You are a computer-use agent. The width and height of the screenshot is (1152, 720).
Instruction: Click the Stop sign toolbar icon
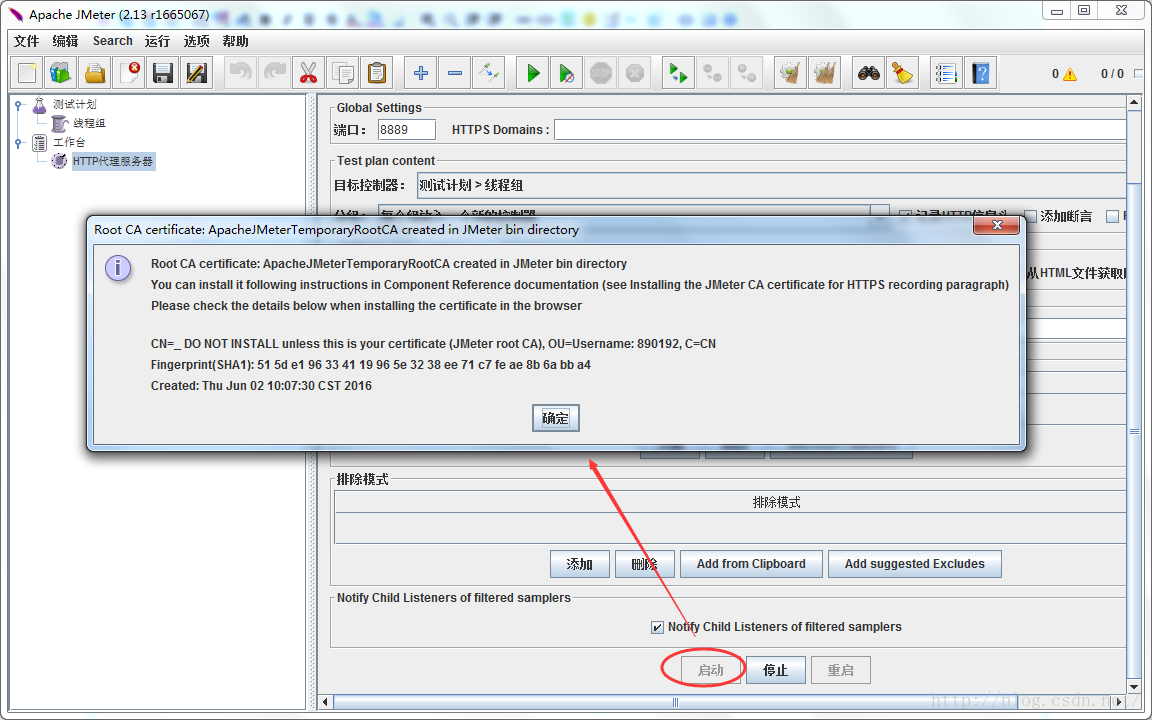pos(601,73)
